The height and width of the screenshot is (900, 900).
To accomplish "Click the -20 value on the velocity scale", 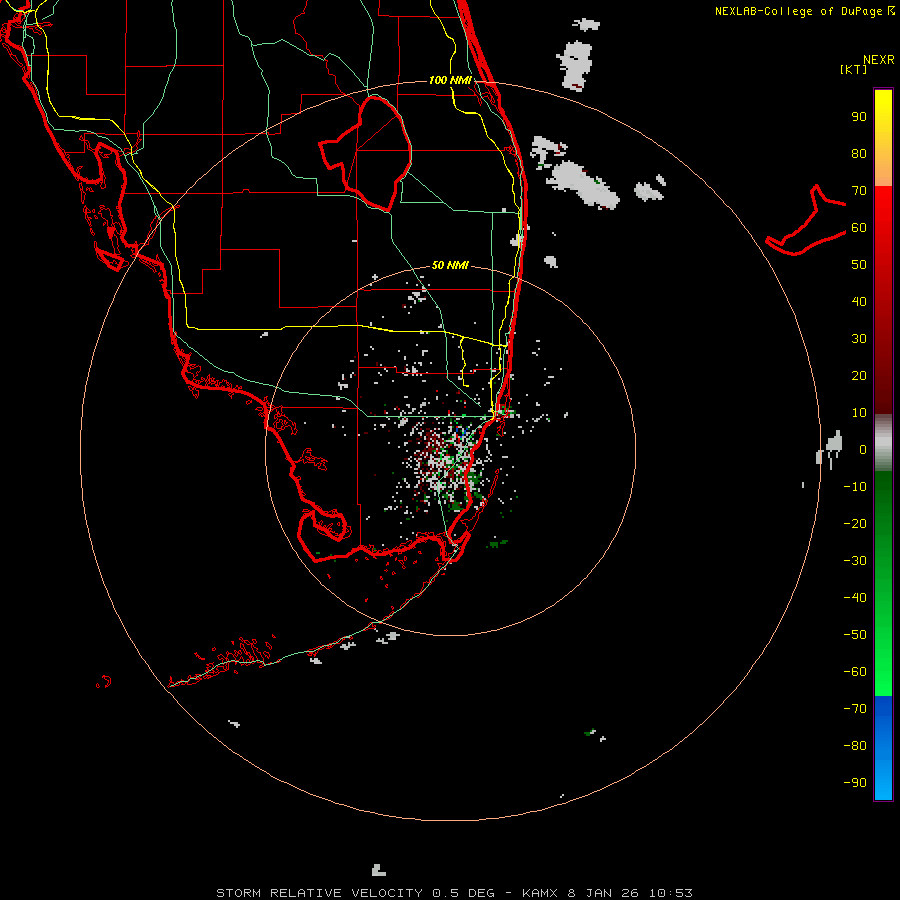I will [855, 523].
